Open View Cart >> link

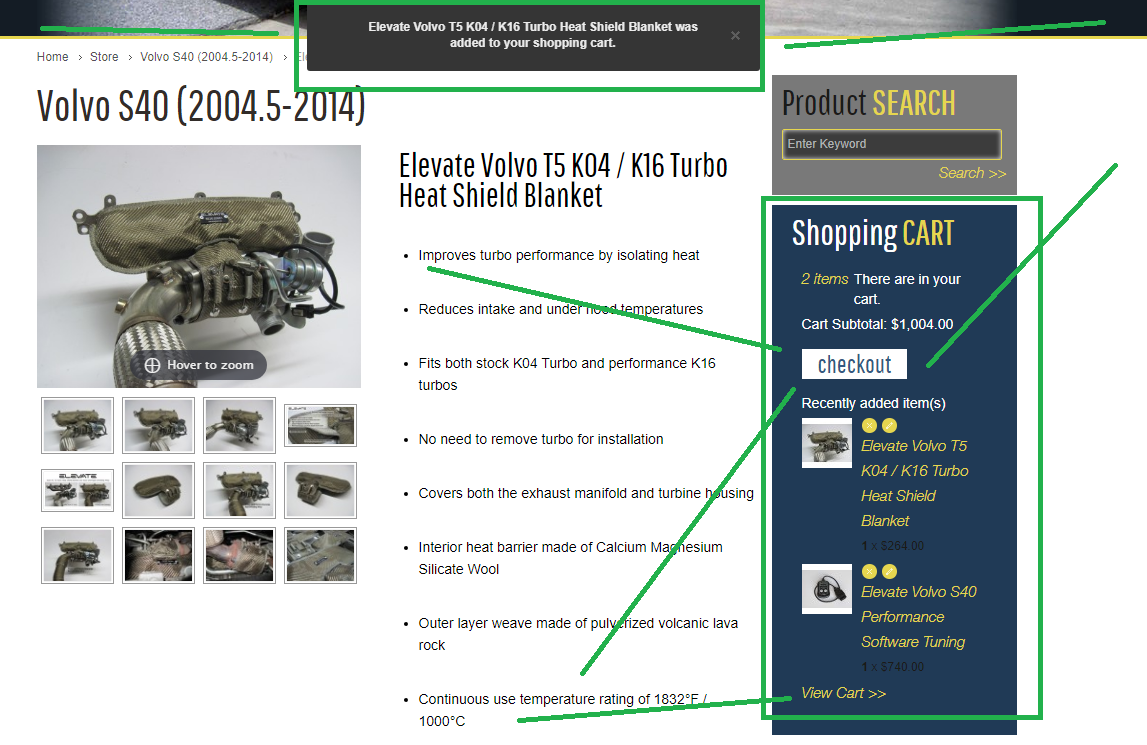(843, 693)
